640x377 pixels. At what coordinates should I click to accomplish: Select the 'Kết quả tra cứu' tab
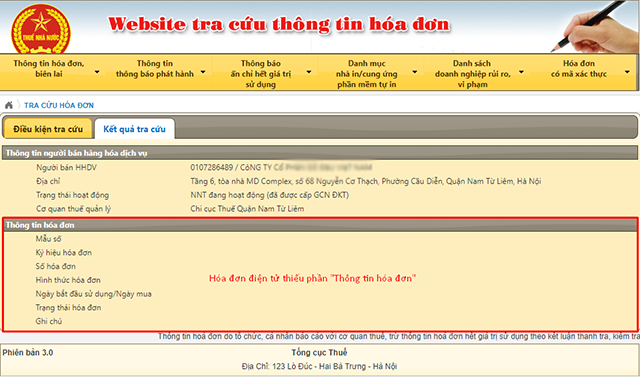click(x=134, y=129)
